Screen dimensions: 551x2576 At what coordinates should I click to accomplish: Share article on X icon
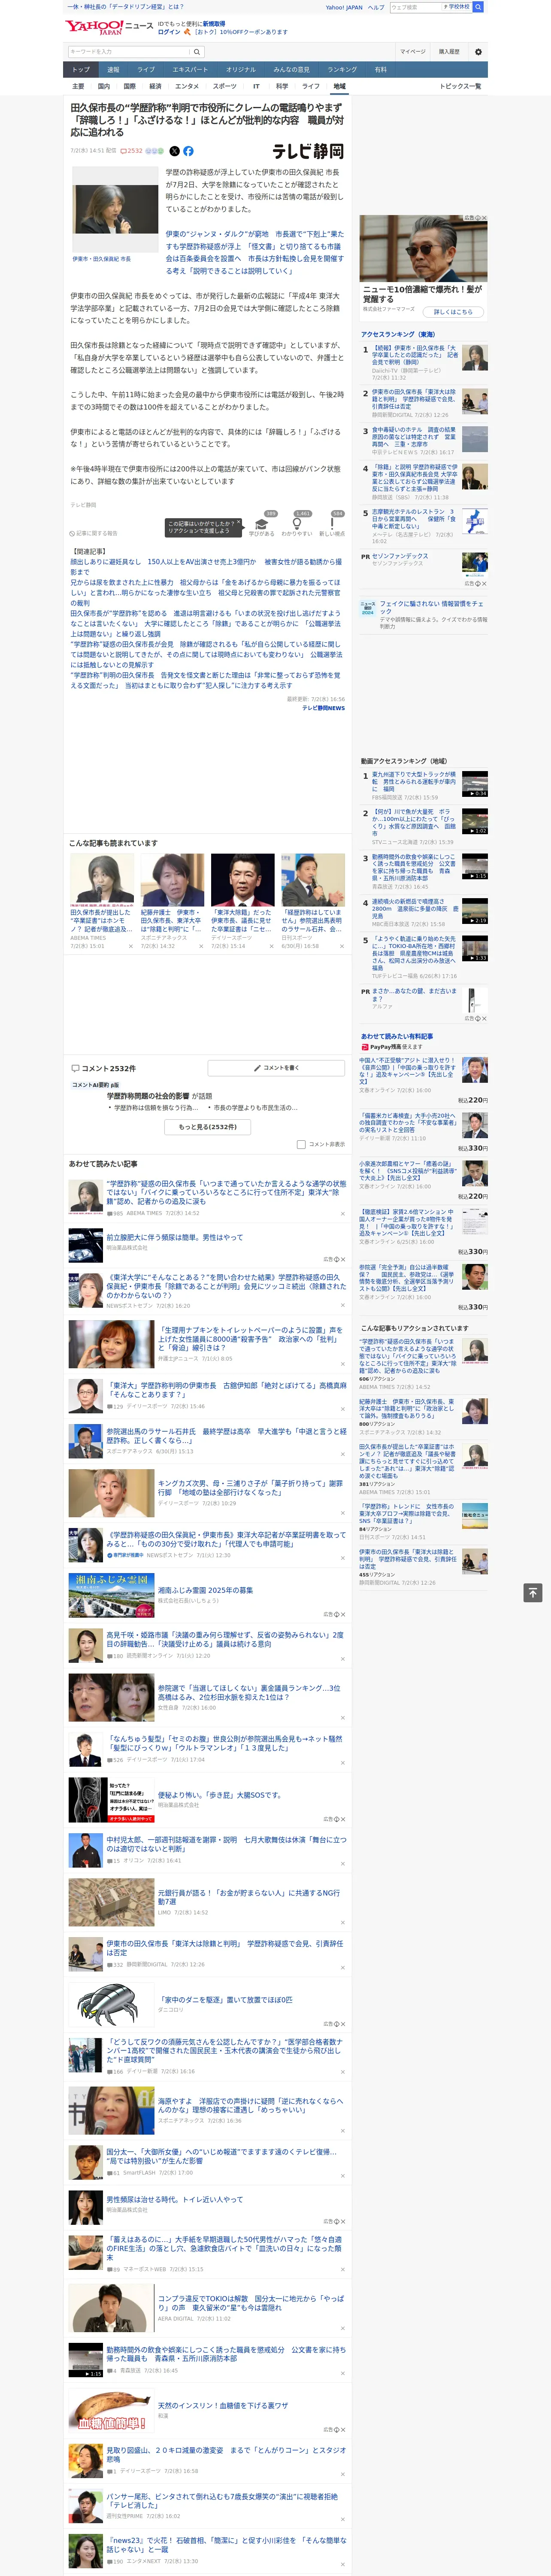(x=174, y=151)
